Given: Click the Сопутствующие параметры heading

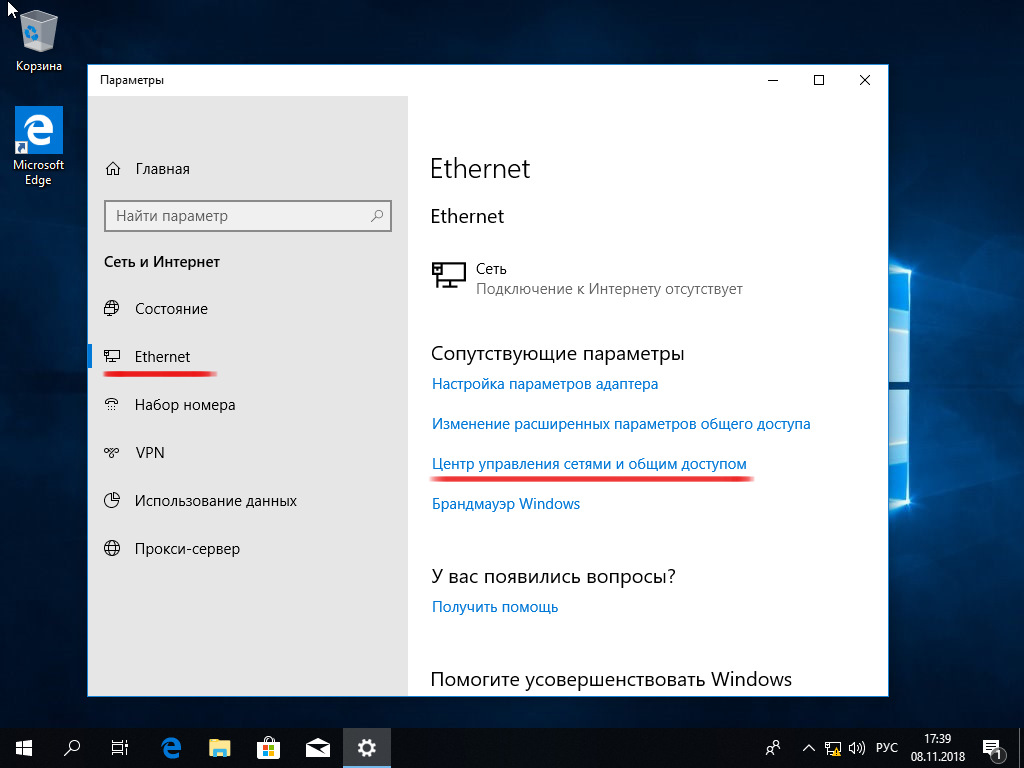Looking at the screenshot, I should coord(557,354).
